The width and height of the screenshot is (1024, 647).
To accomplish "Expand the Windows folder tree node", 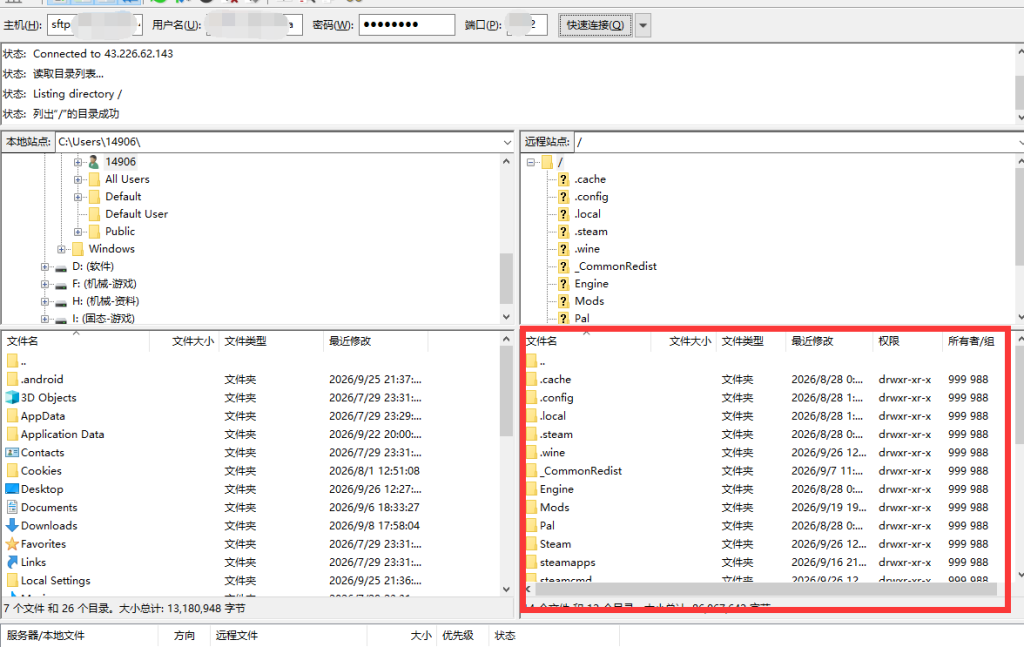I will pyautogui.click(x=61, y=249).
